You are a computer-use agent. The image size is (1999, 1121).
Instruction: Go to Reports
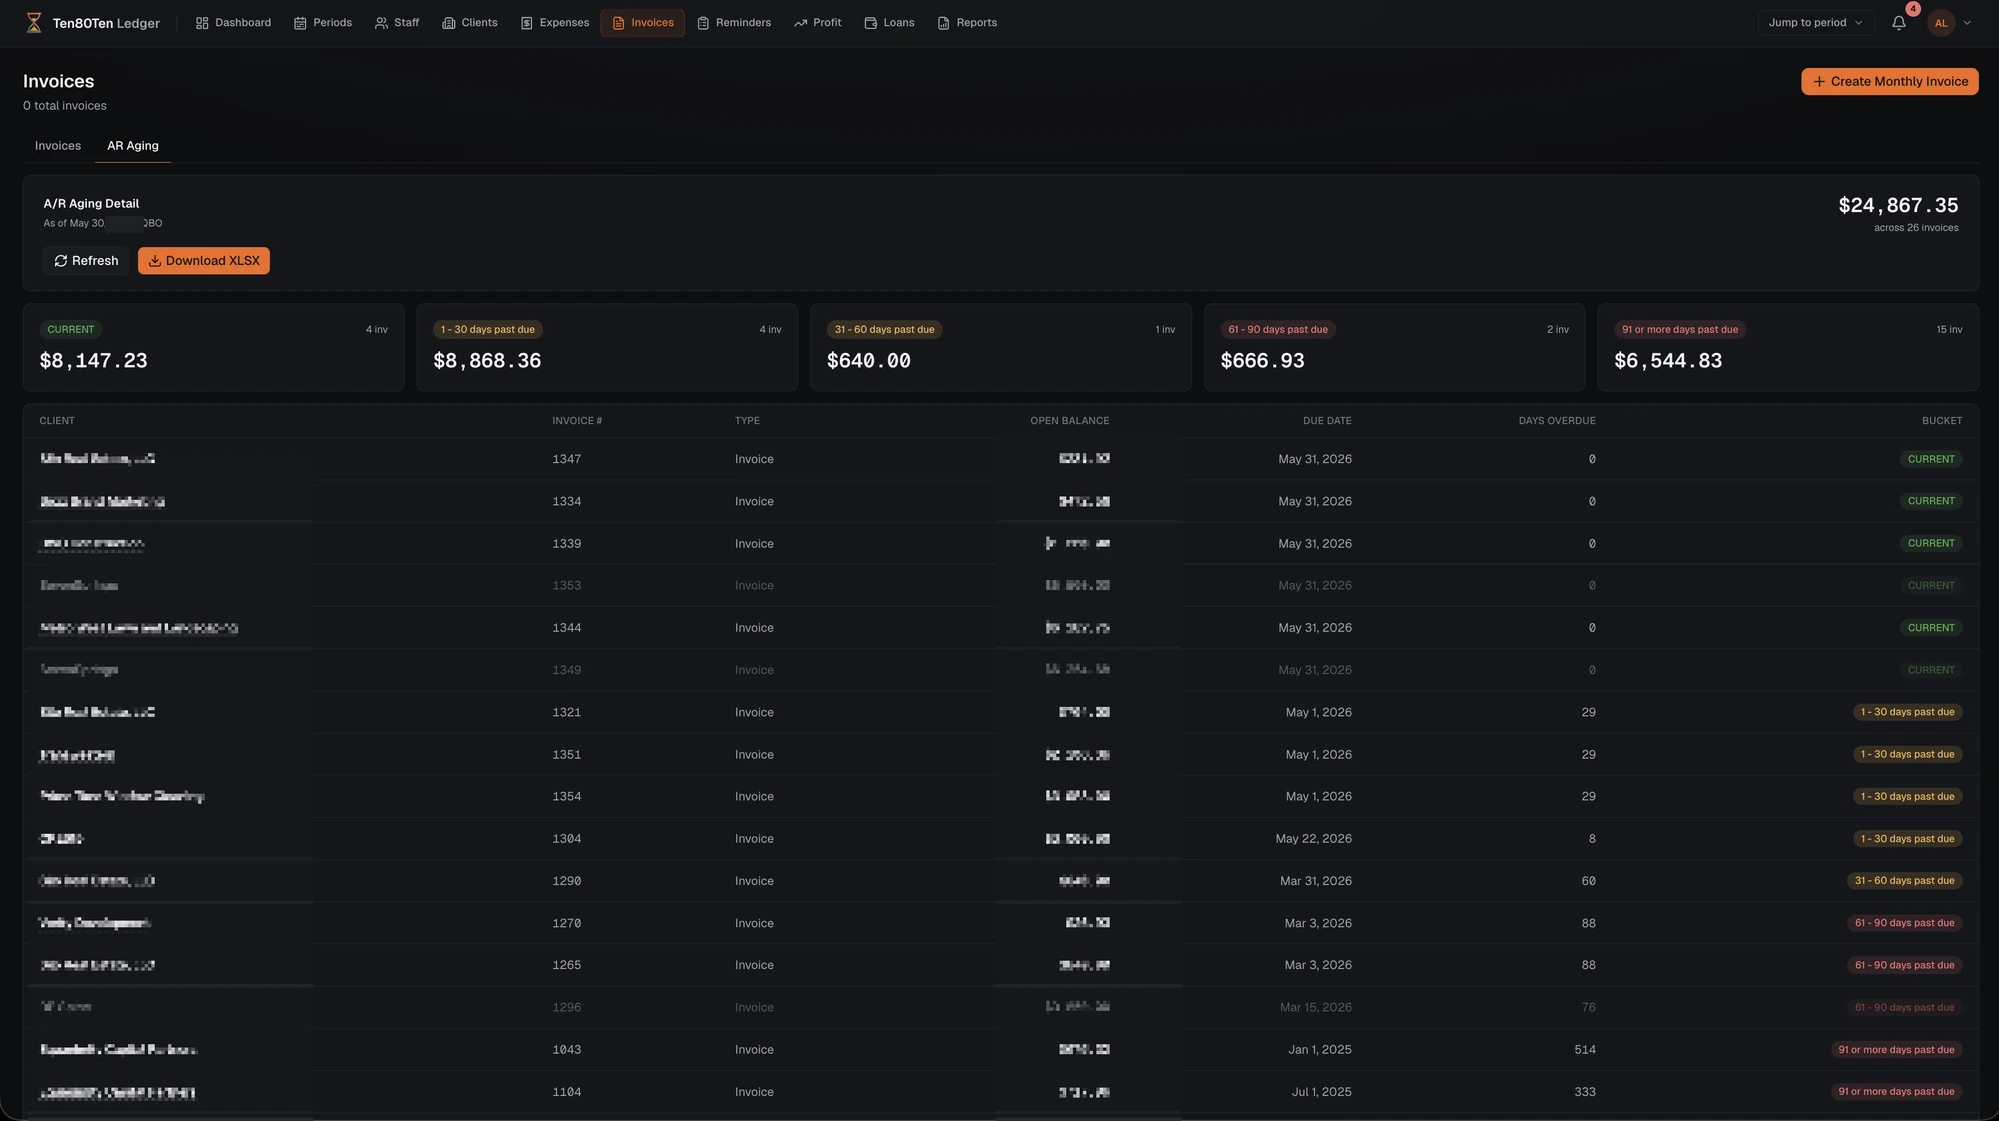967,23
